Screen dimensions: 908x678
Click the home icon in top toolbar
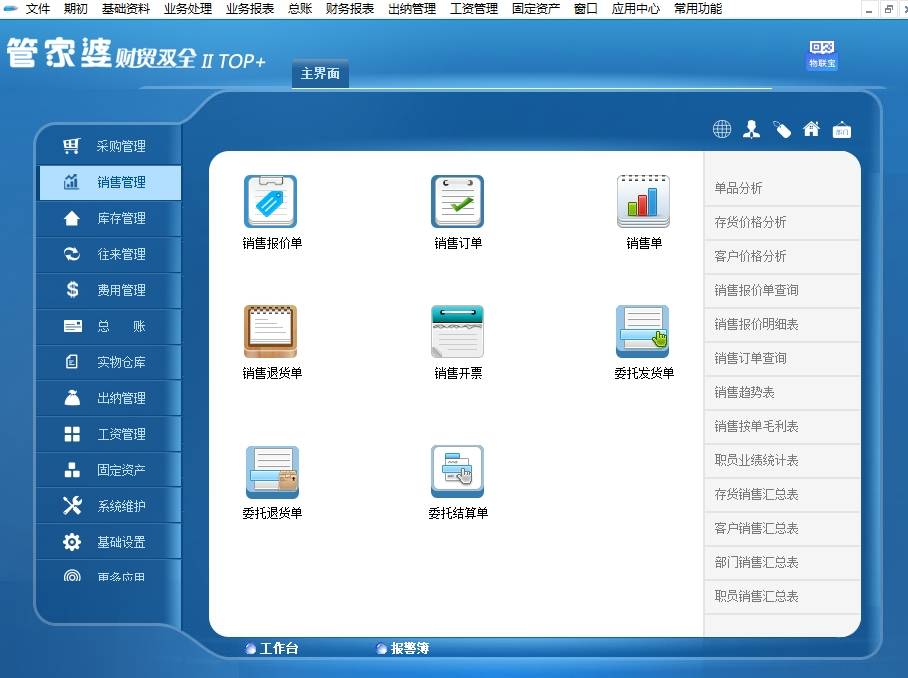tap(811, 129)
